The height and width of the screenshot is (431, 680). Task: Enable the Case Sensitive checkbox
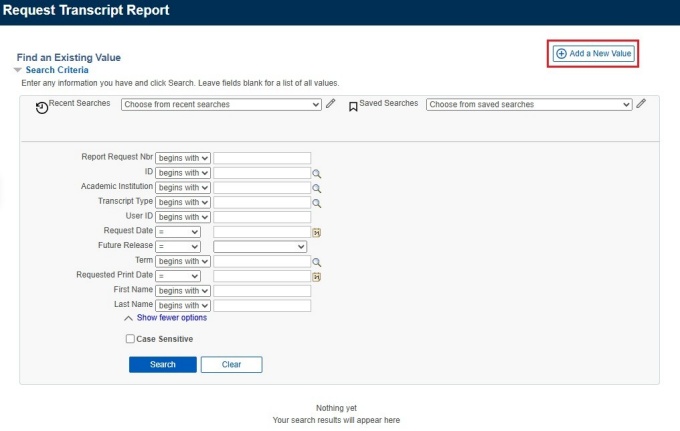[x=130, y=339]
